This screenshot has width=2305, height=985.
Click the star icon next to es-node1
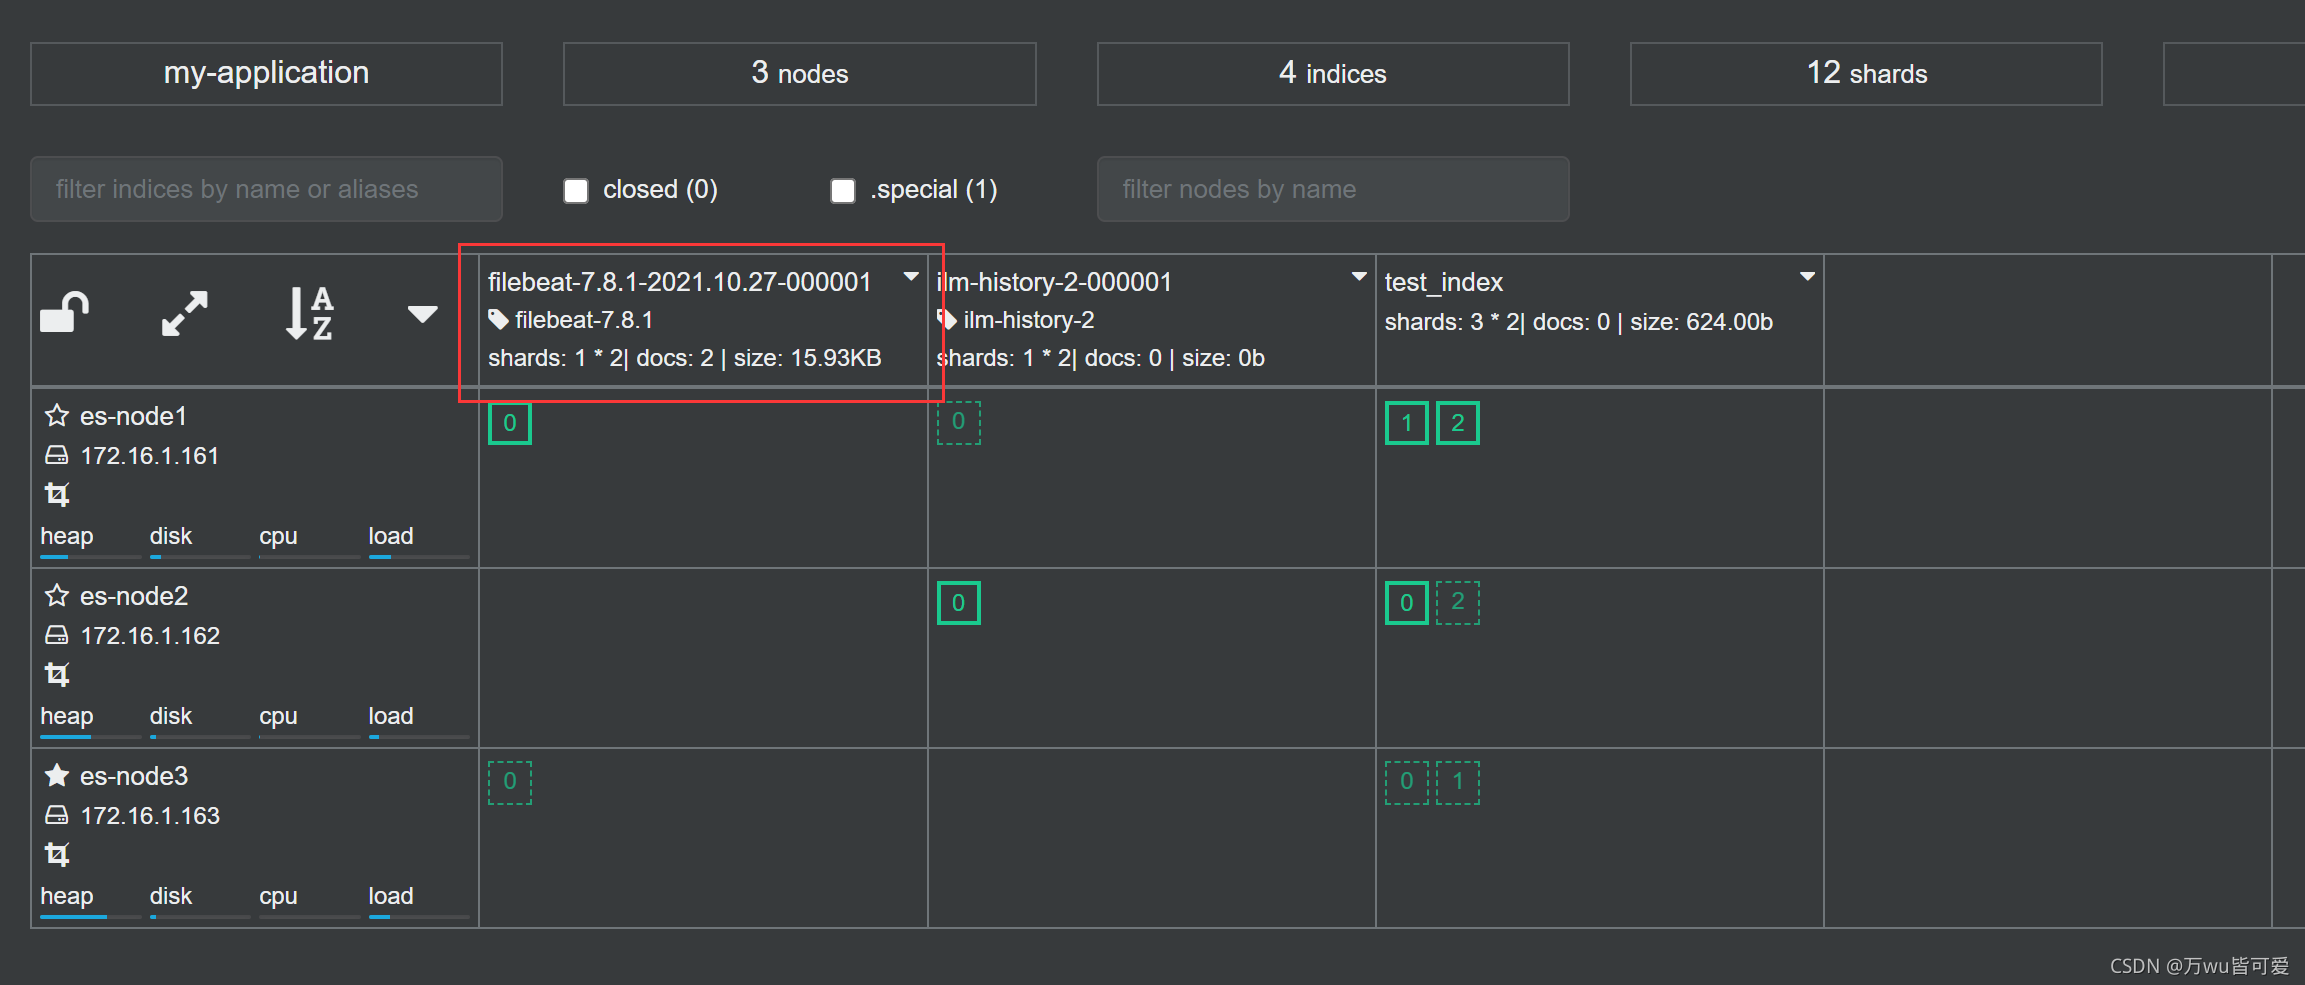point(57,415)
